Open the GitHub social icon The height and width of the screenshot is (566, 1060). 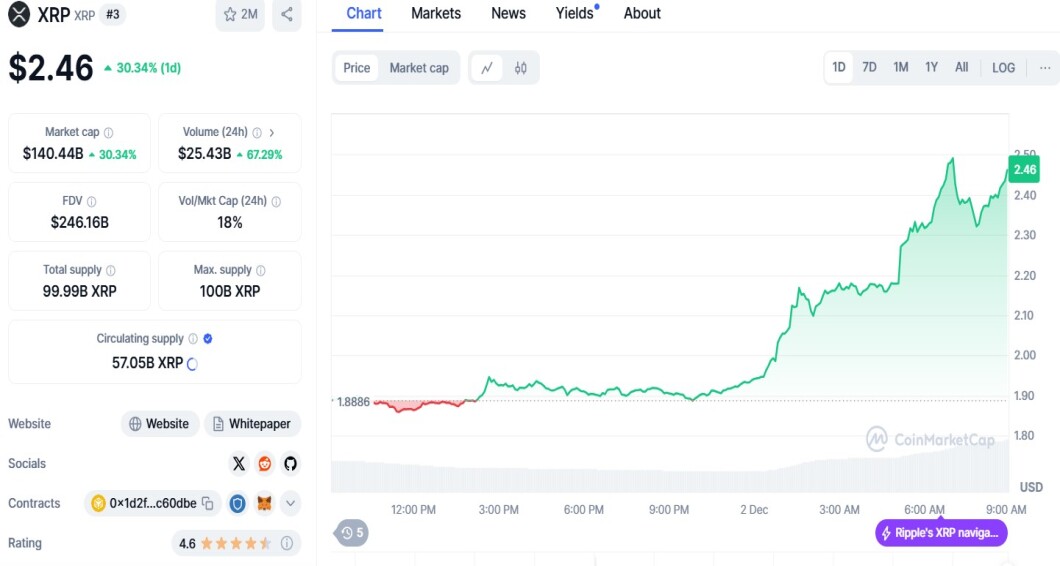(290, 464)
